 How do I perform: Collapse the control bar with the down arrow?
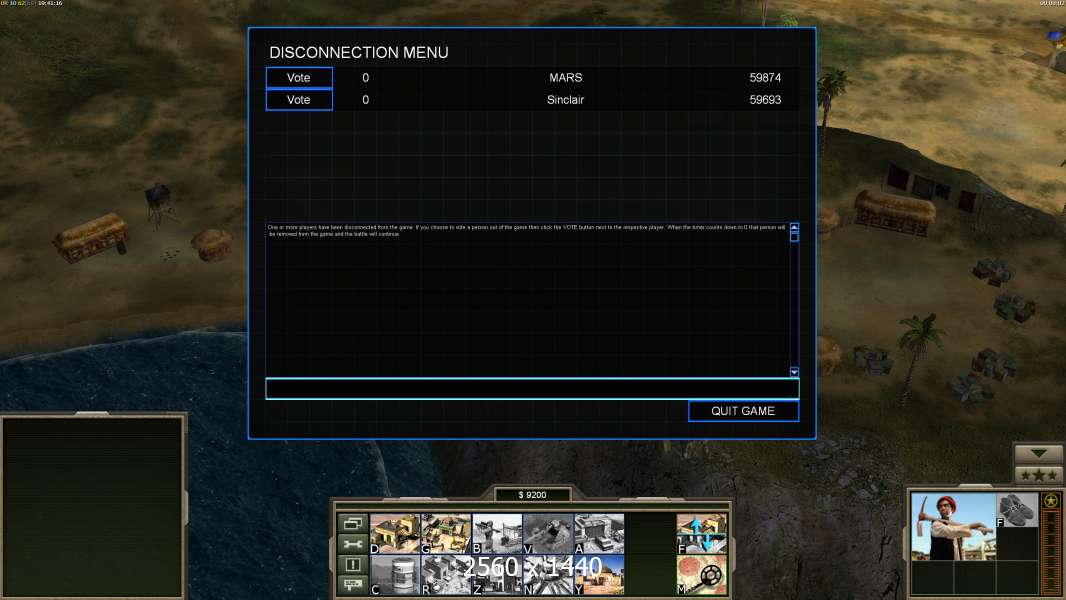[1038, 453]
